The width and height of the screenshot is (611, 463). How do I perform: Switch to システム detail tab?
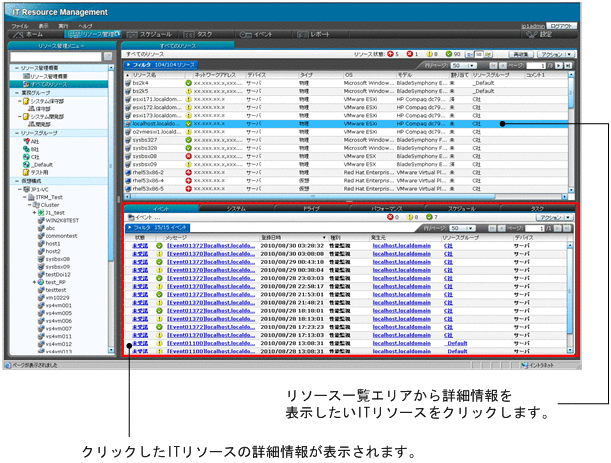237,209
